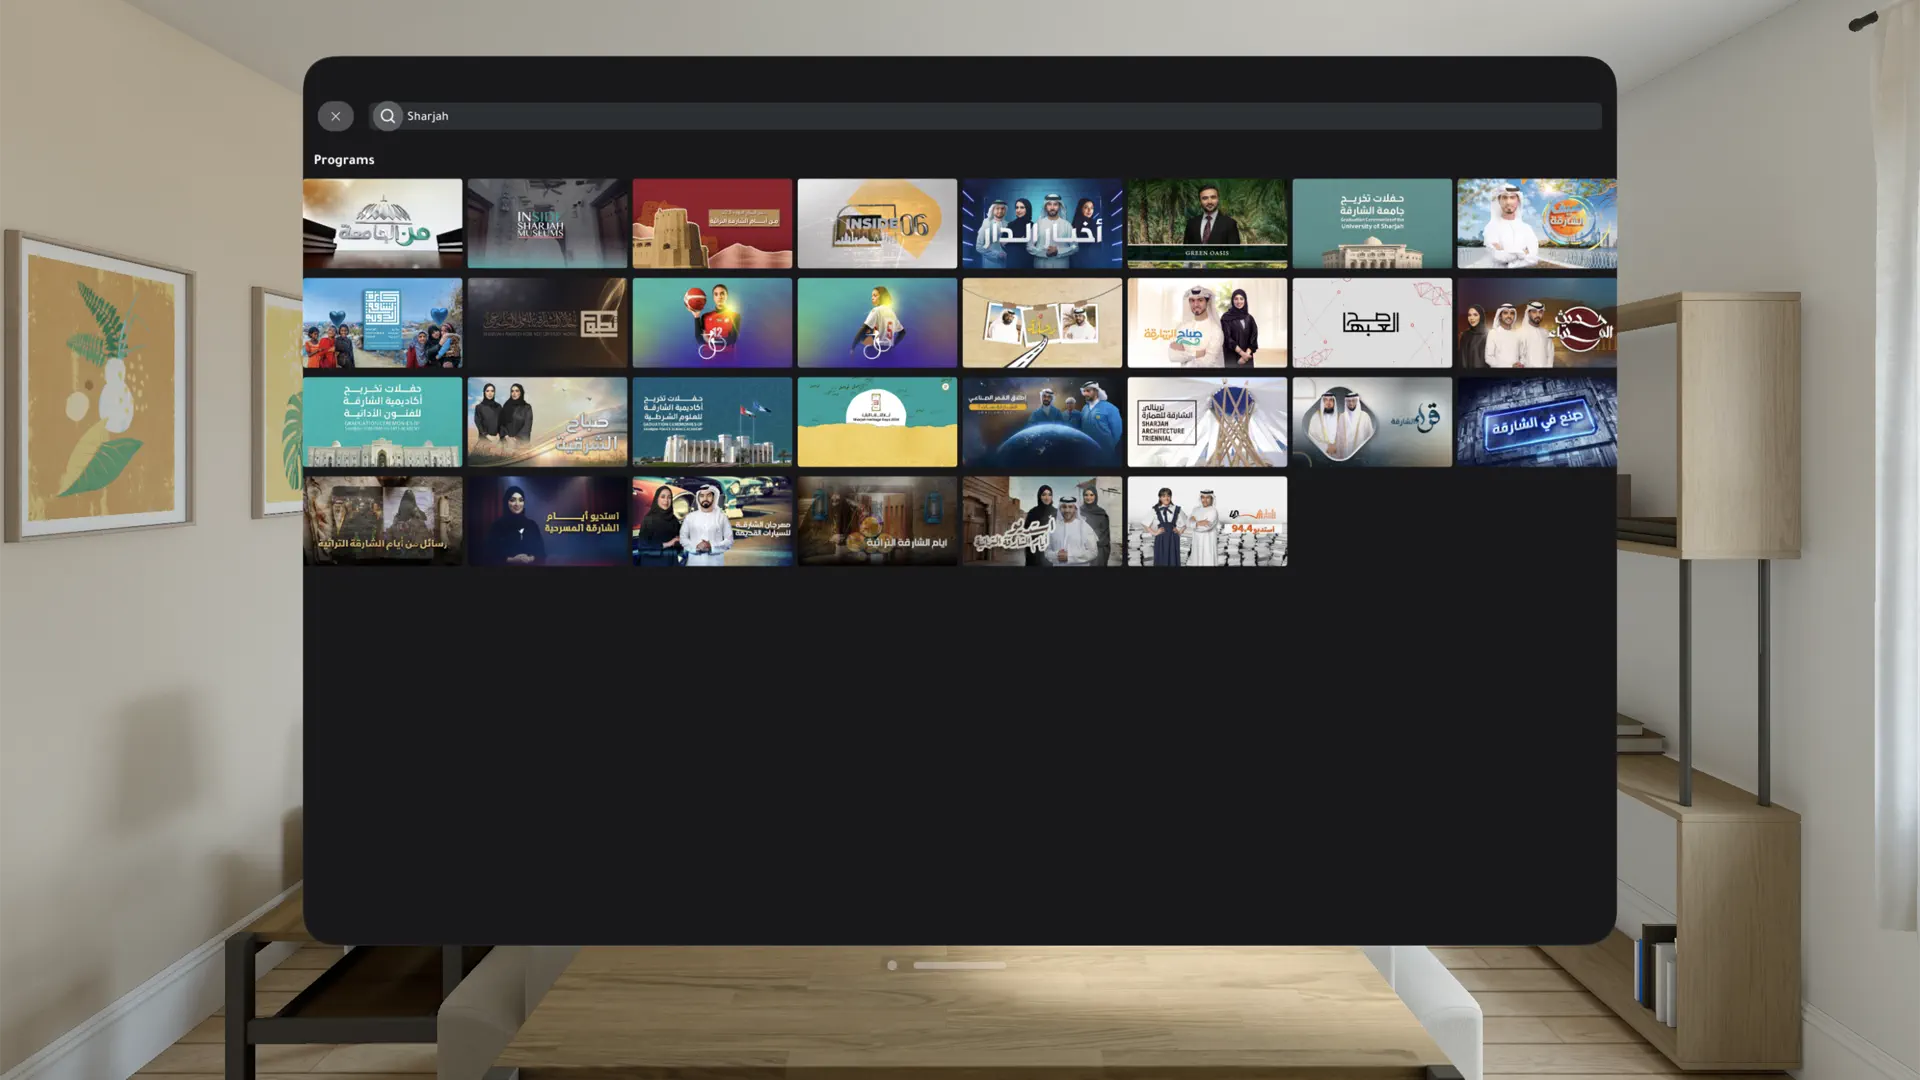Open the children with blue hearts thumbnail
Viewport: 1920px width, 1080px height.
click(382, 322)
